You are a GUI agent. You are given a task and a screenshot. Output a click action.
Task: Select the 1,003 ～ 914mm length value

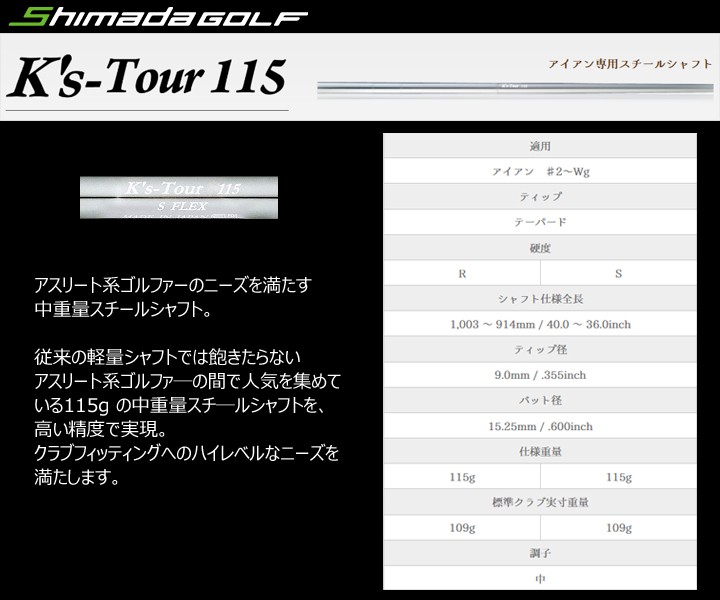(x=540, y=324)
